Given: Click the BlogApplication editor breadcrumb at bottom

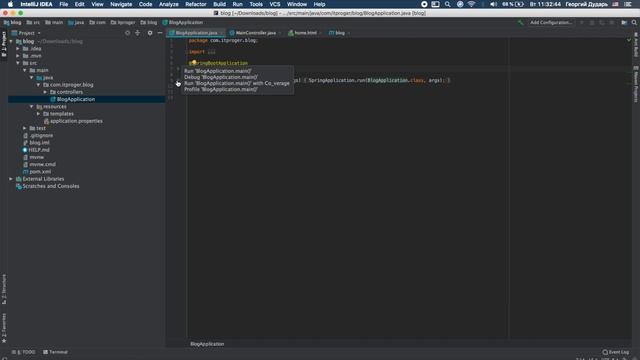Looking at the screenshot, I should pyautogui.click(x=207, y=344).
